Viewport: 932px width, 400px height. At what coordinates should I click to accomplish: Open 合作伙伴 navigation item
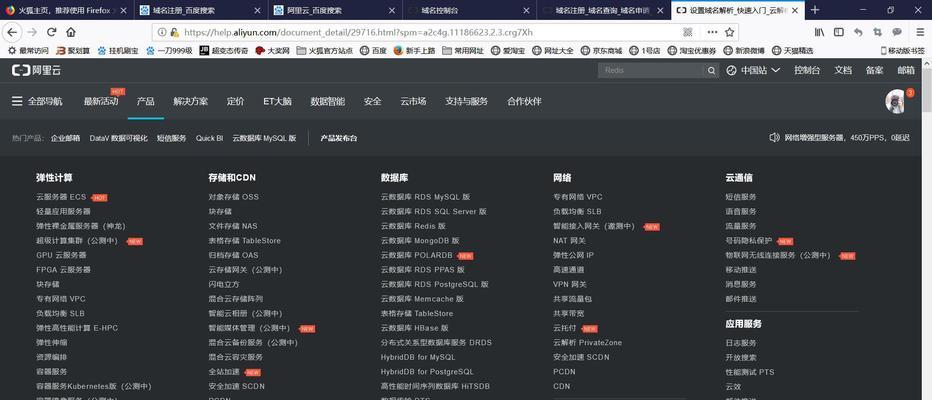[x=524, y=102]
